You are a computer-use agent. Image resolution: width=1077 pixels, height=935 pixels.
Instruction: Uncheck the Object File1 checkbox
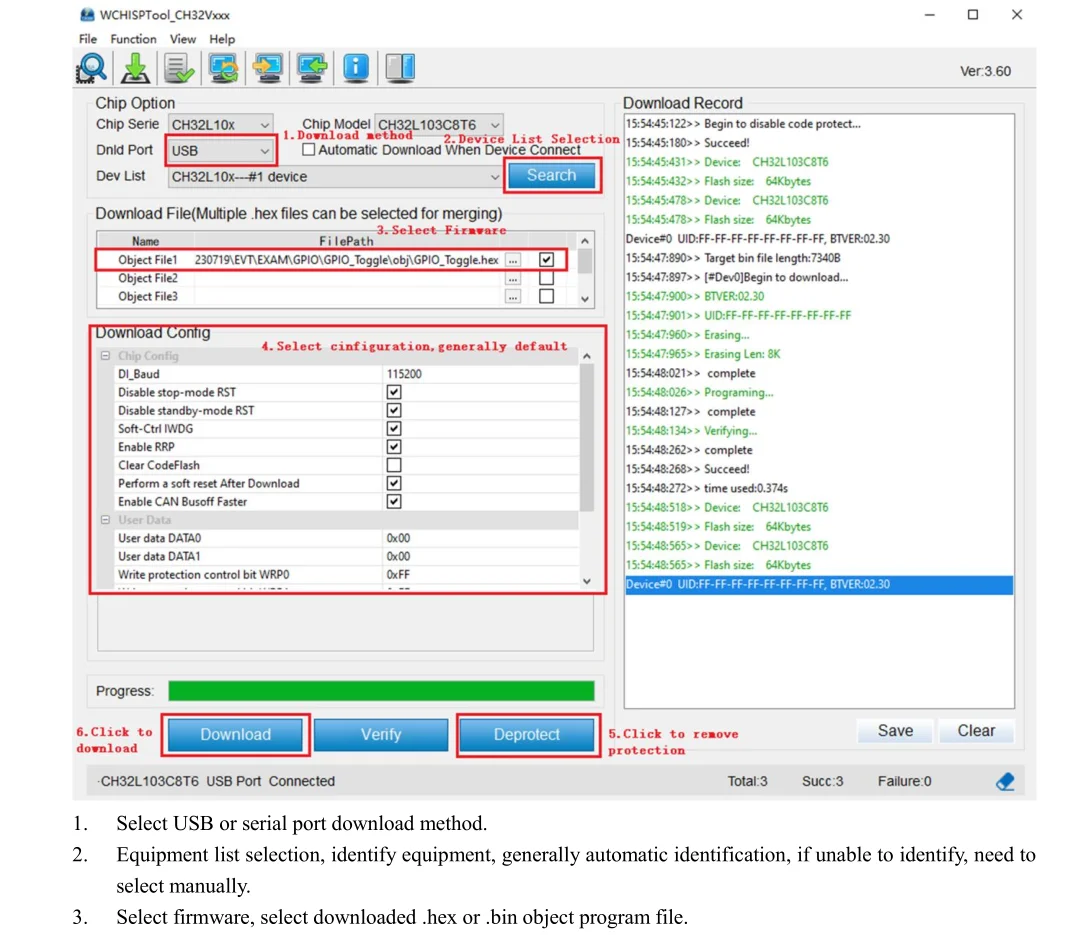pos(546,260)
